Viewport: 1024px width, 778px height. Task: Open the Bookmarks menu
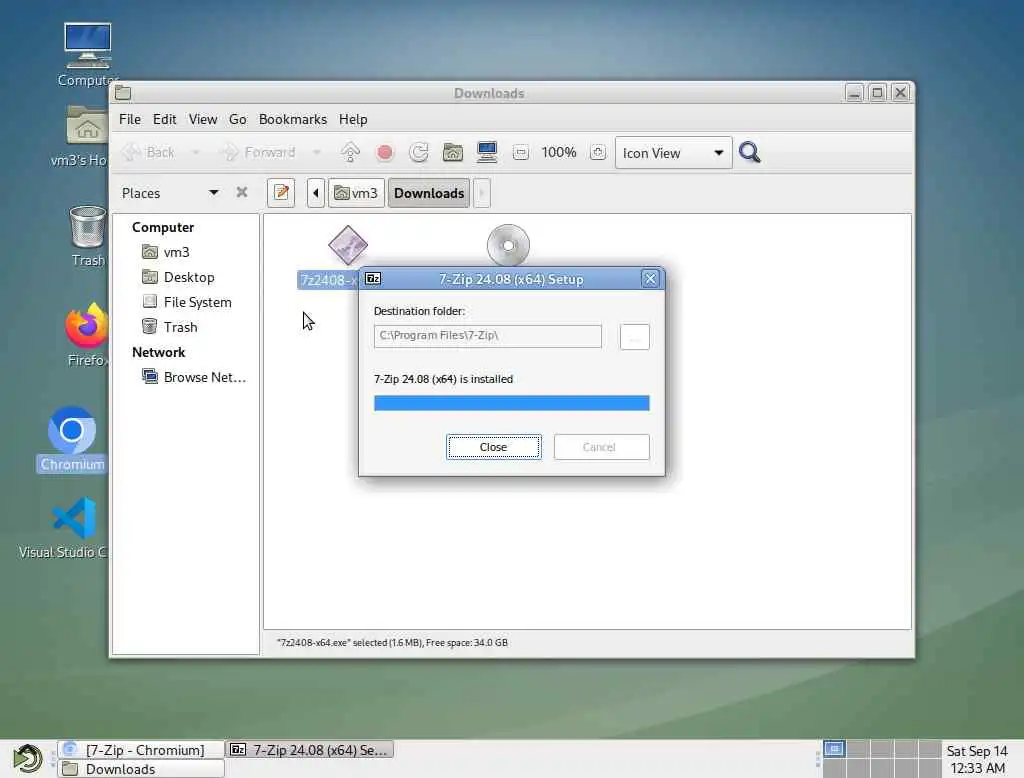(293, 120)
